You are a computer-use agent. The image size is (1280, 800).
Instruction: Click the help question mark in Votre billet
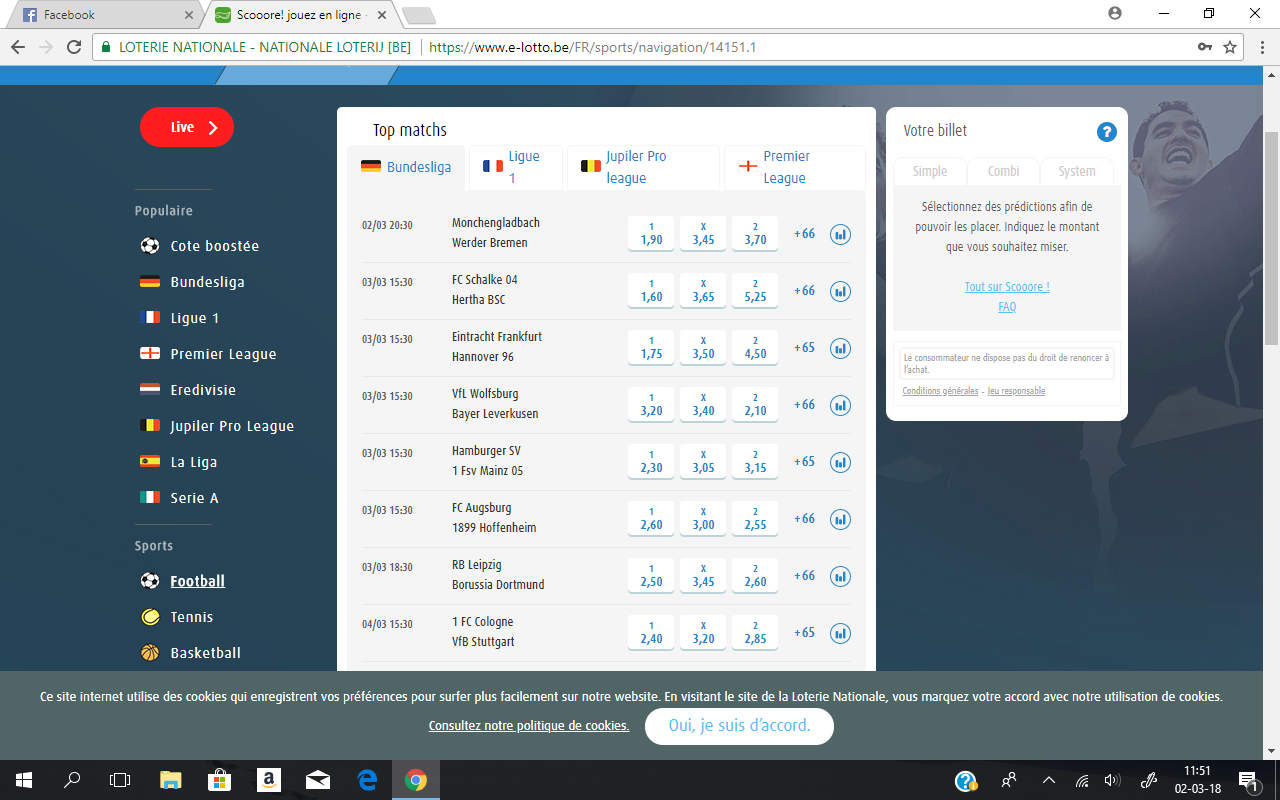[1106, 132]
